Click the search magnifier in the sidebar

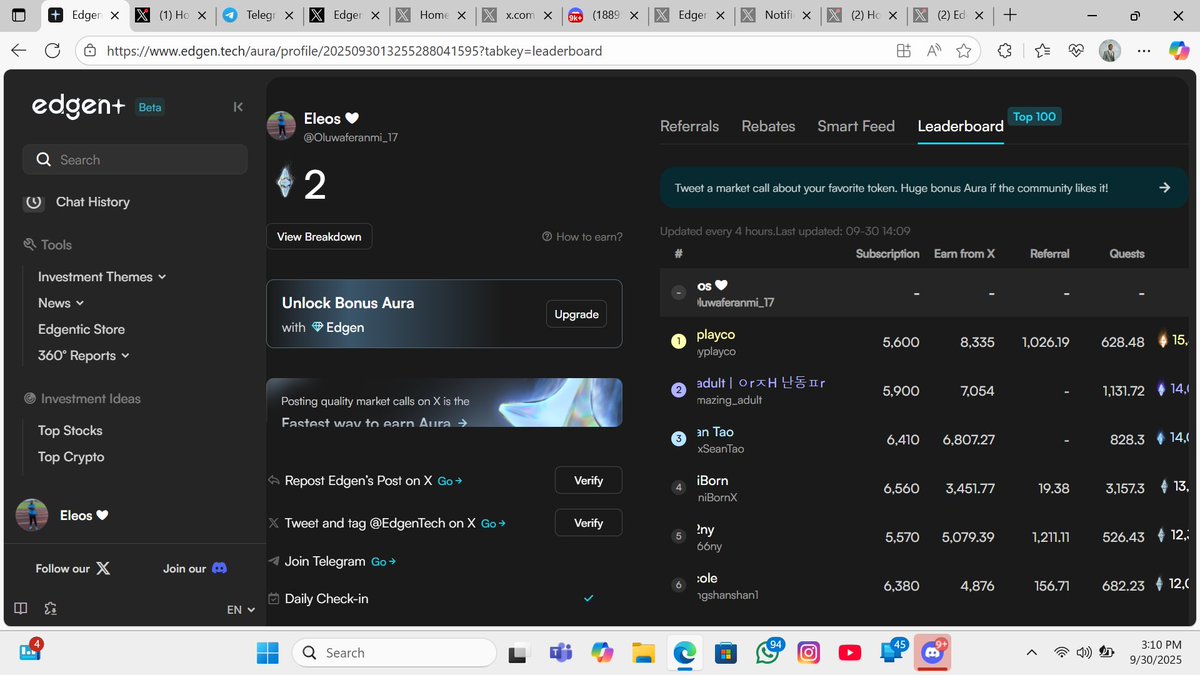pos(43,159)
